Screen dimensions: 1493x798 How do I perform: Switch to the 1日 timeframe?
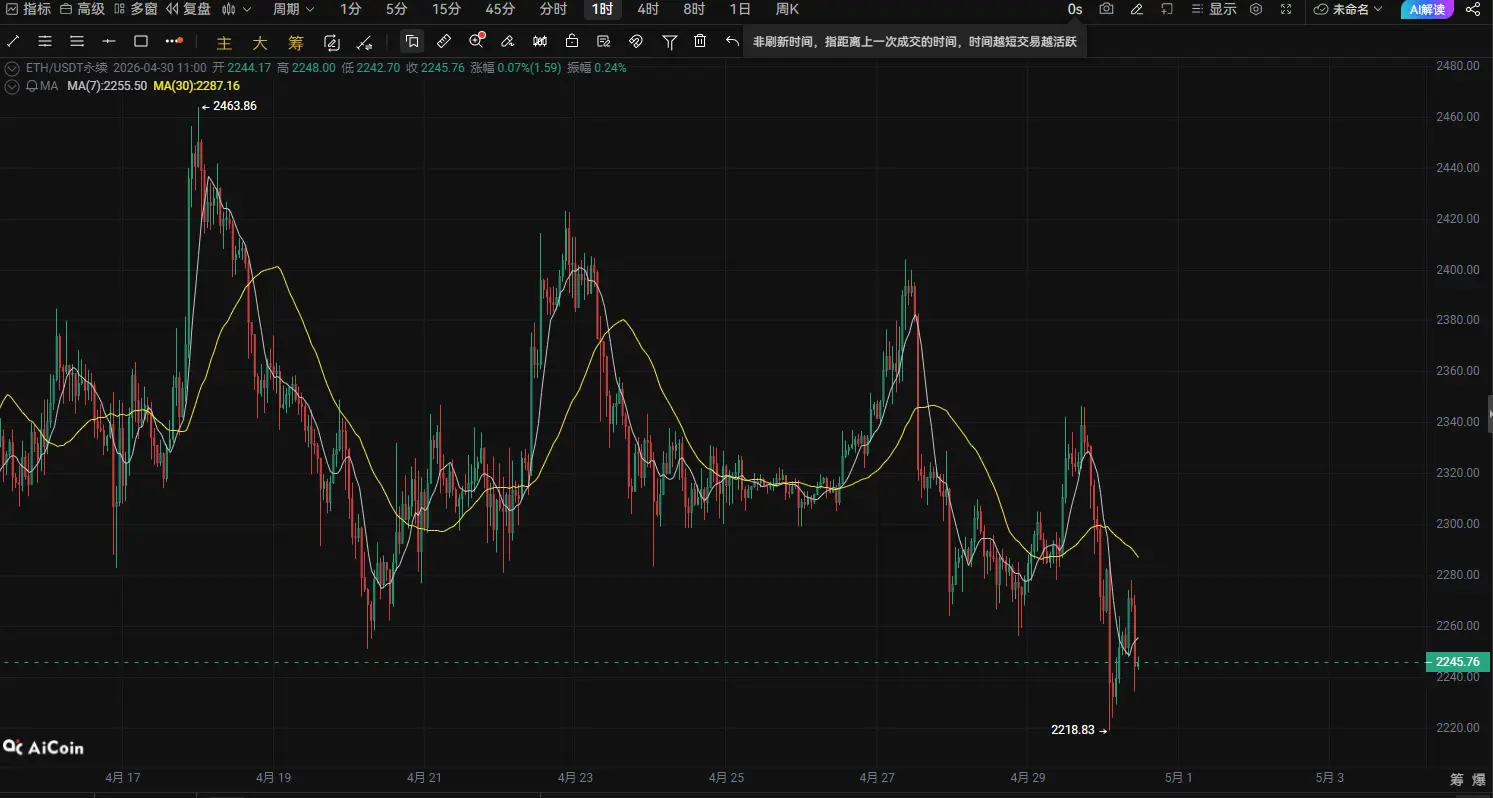point(740,9)
